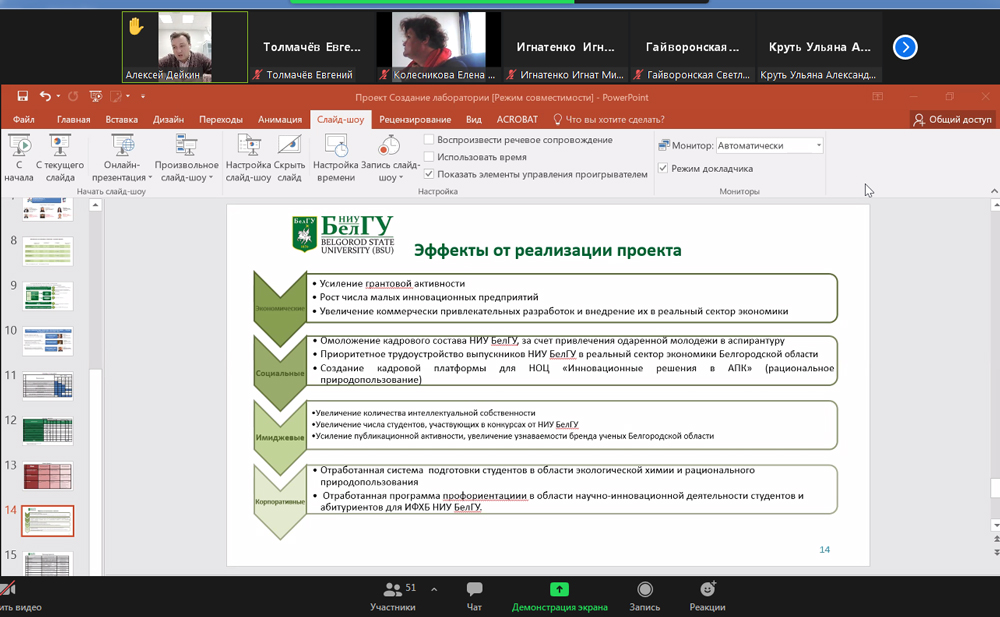Switch to the Анимация ribbon tab
This screenshot has width=1000, height=617.
click(280, 120)
